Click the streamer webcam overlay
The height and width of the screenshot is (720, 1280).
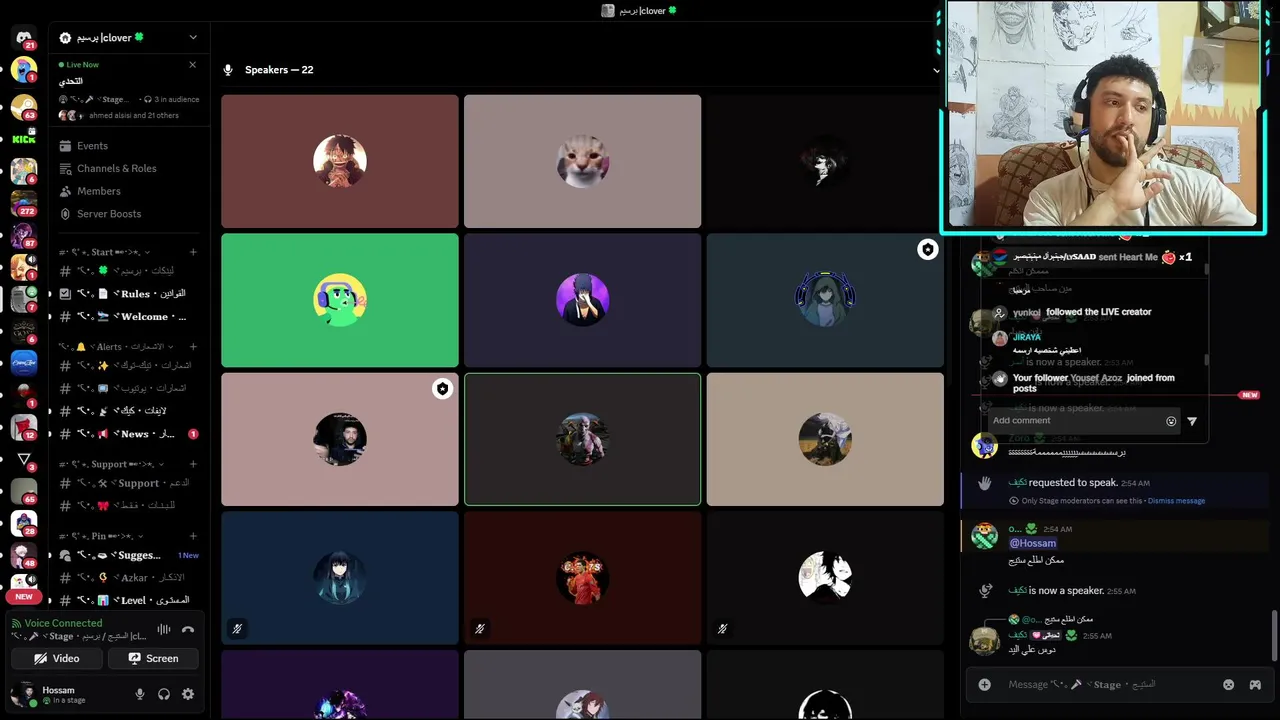pyautogui.click(x=1102, y=115)
